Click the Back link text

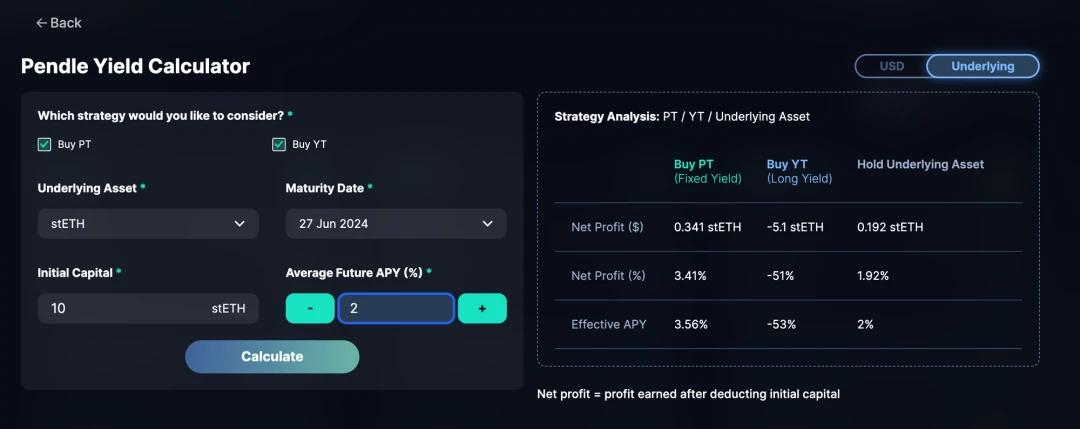66,23
